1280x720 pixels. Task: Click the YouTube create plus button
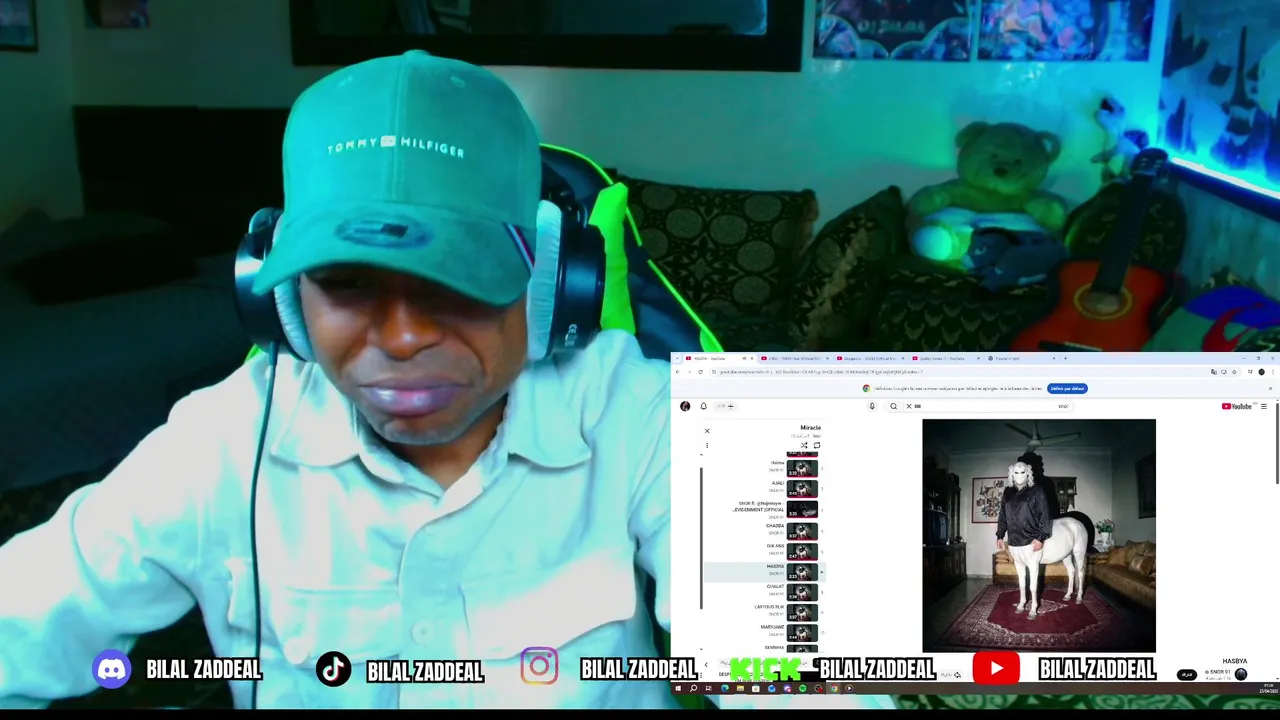click(x=726, y=406)
